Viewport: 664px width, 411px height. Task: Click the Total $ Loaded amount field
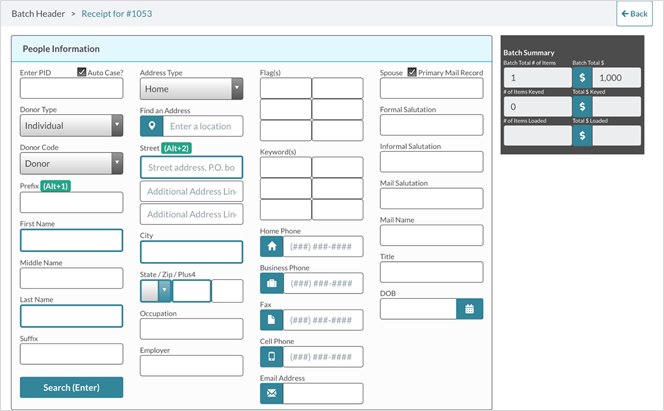click(617, 135)
